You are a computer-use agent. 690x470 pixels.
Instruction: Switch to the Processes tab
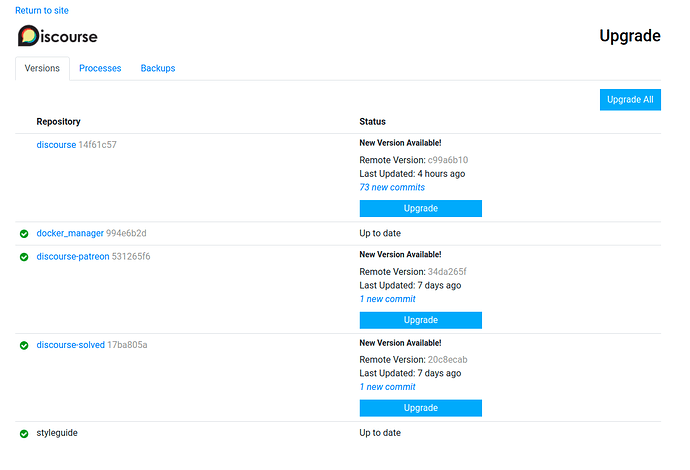point(100,68)
